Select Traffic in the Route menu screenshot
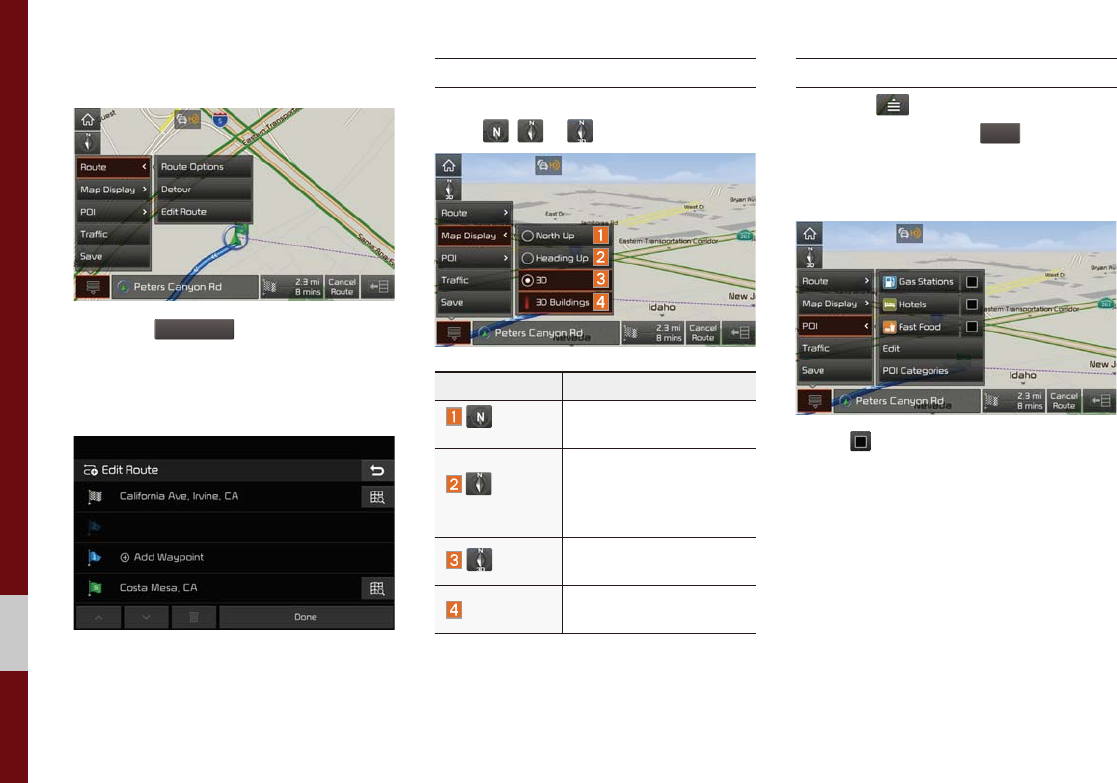Viewport: 1117px width, 783px height. tap(113, 234)
